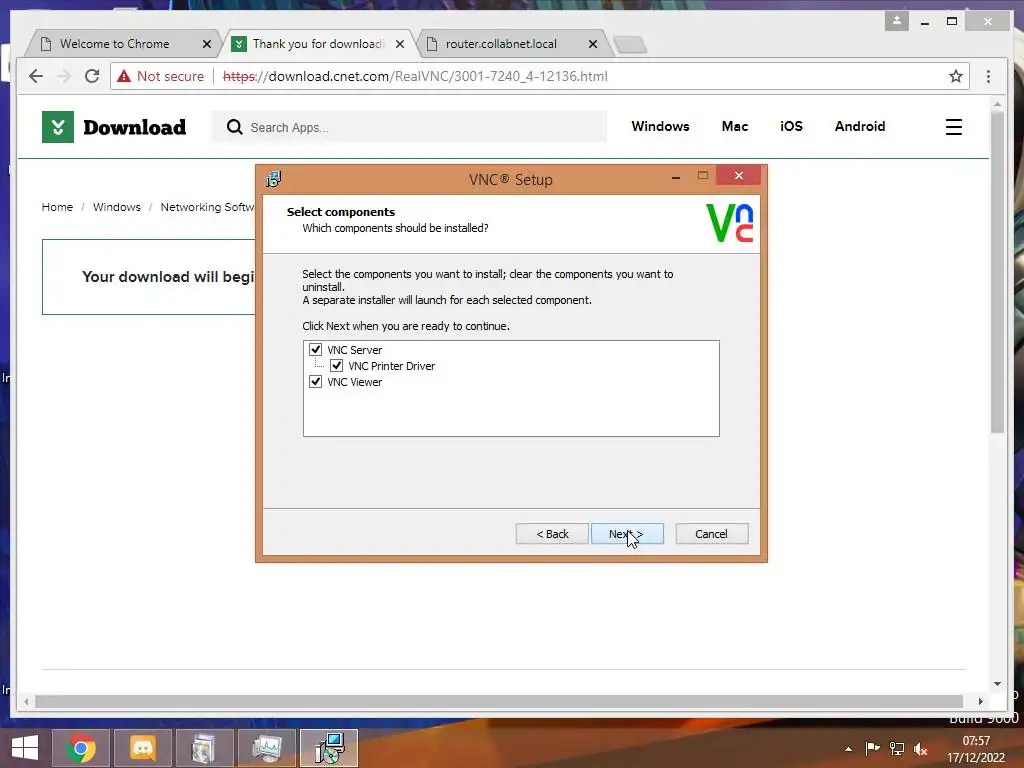Image resolution: width=1024 pixels, height=768 pixels.
Task: Click the green Download logo icon
Action: click(58, 127)
